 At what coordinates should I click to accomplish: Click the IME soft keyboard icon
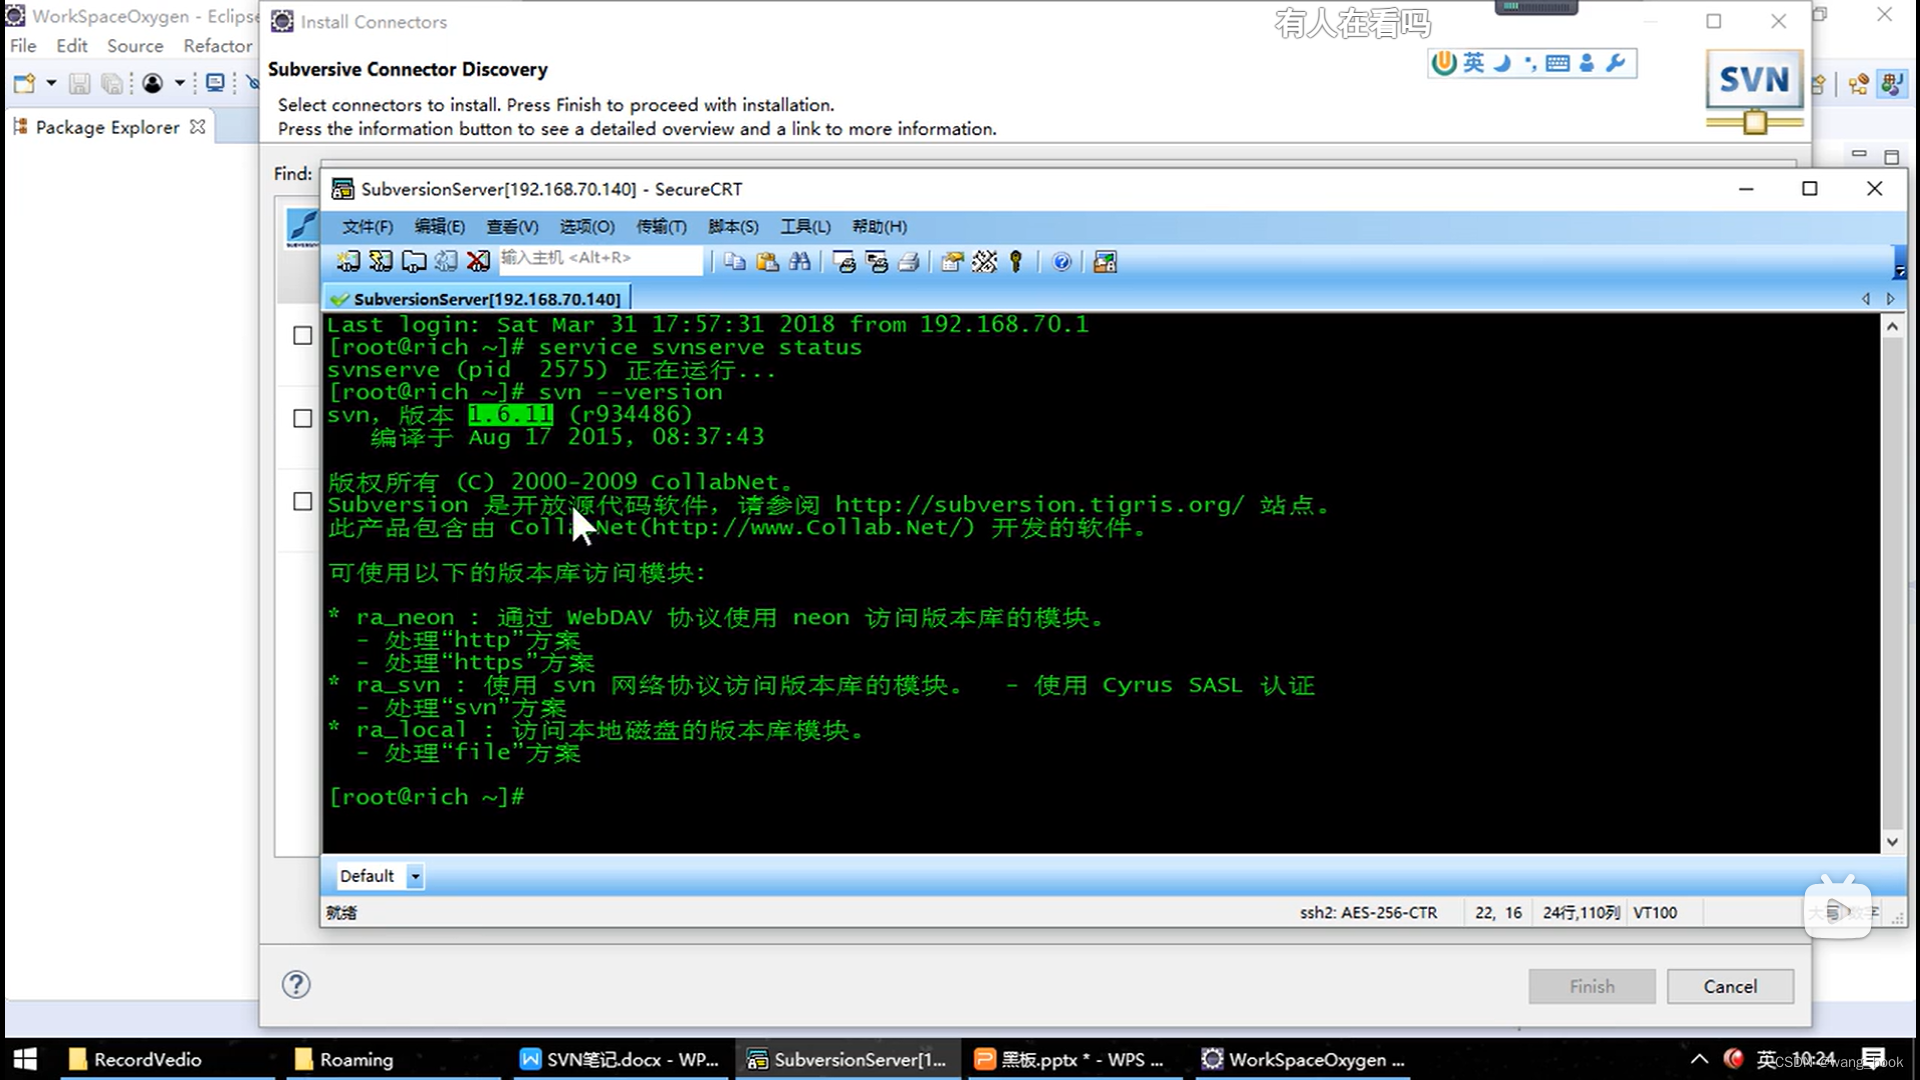(1557, 63)
